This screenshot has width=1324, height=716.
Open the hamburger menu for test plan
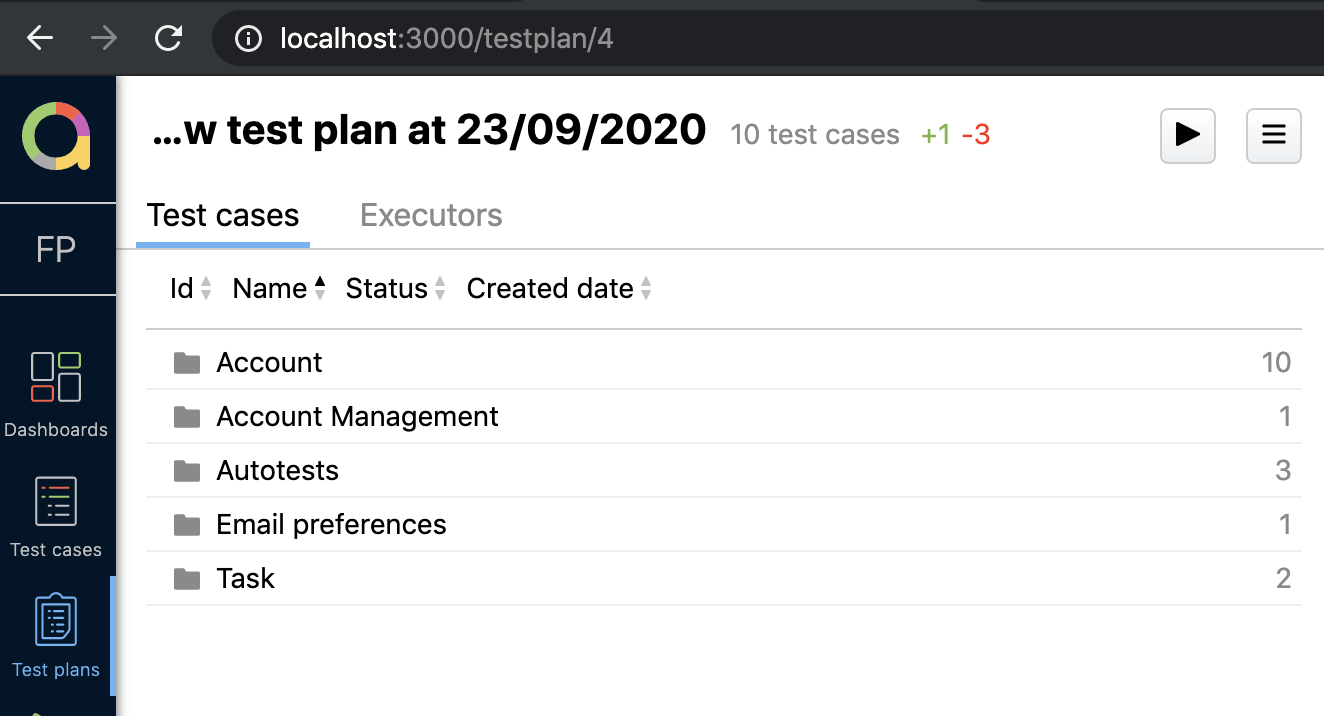tap(1273, 135)
